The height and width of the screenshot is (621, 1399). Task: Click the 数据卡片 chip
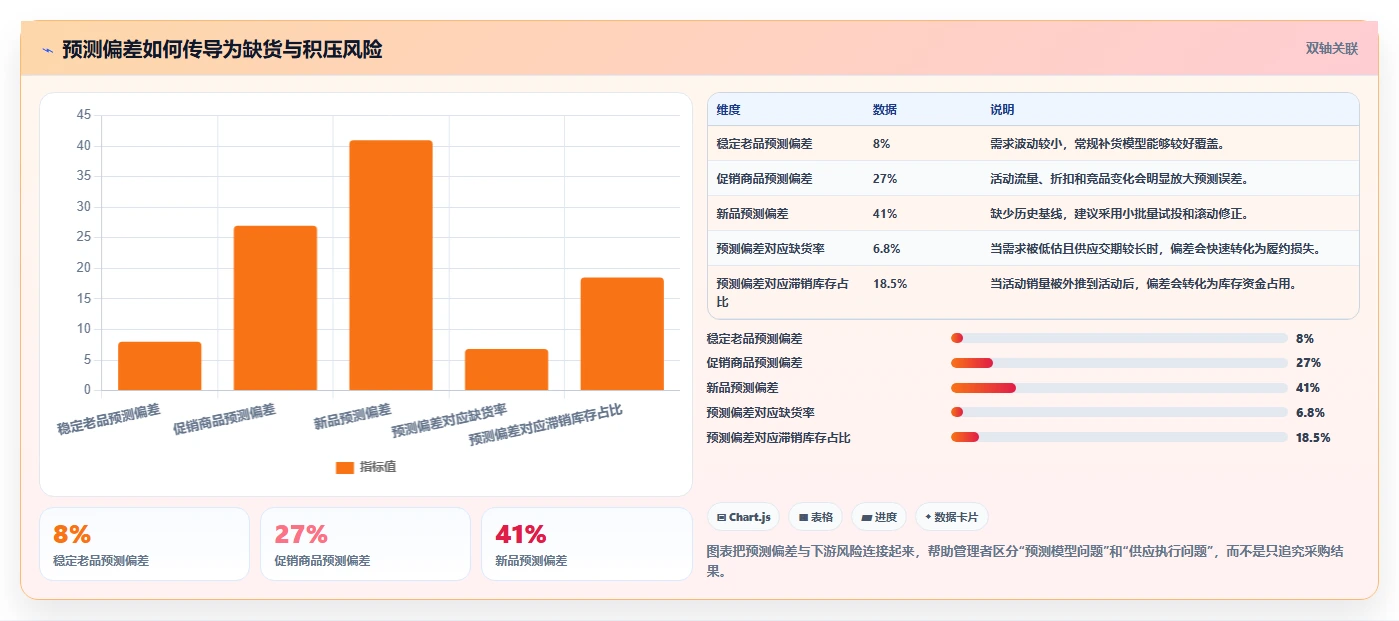click(951, 517)
